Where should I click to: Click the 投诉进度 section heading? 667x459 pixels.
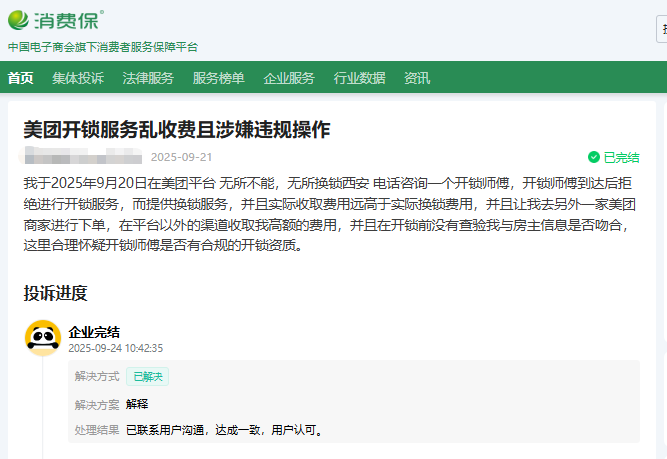click(x=56, y=293)
